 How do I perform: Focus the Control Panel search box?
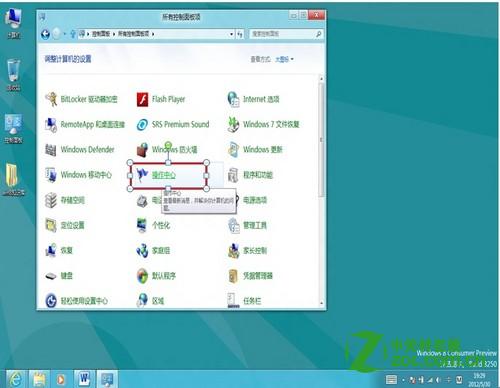[283, 34]
